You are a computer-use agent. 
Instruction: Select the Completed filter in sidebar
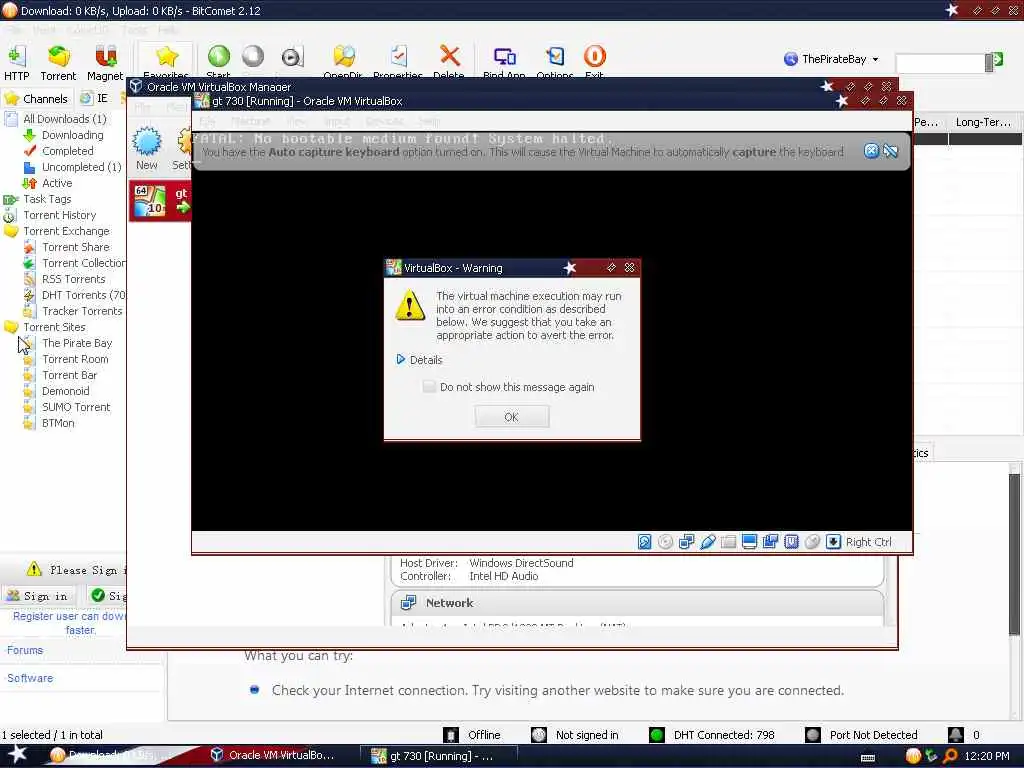click(68, 151)
